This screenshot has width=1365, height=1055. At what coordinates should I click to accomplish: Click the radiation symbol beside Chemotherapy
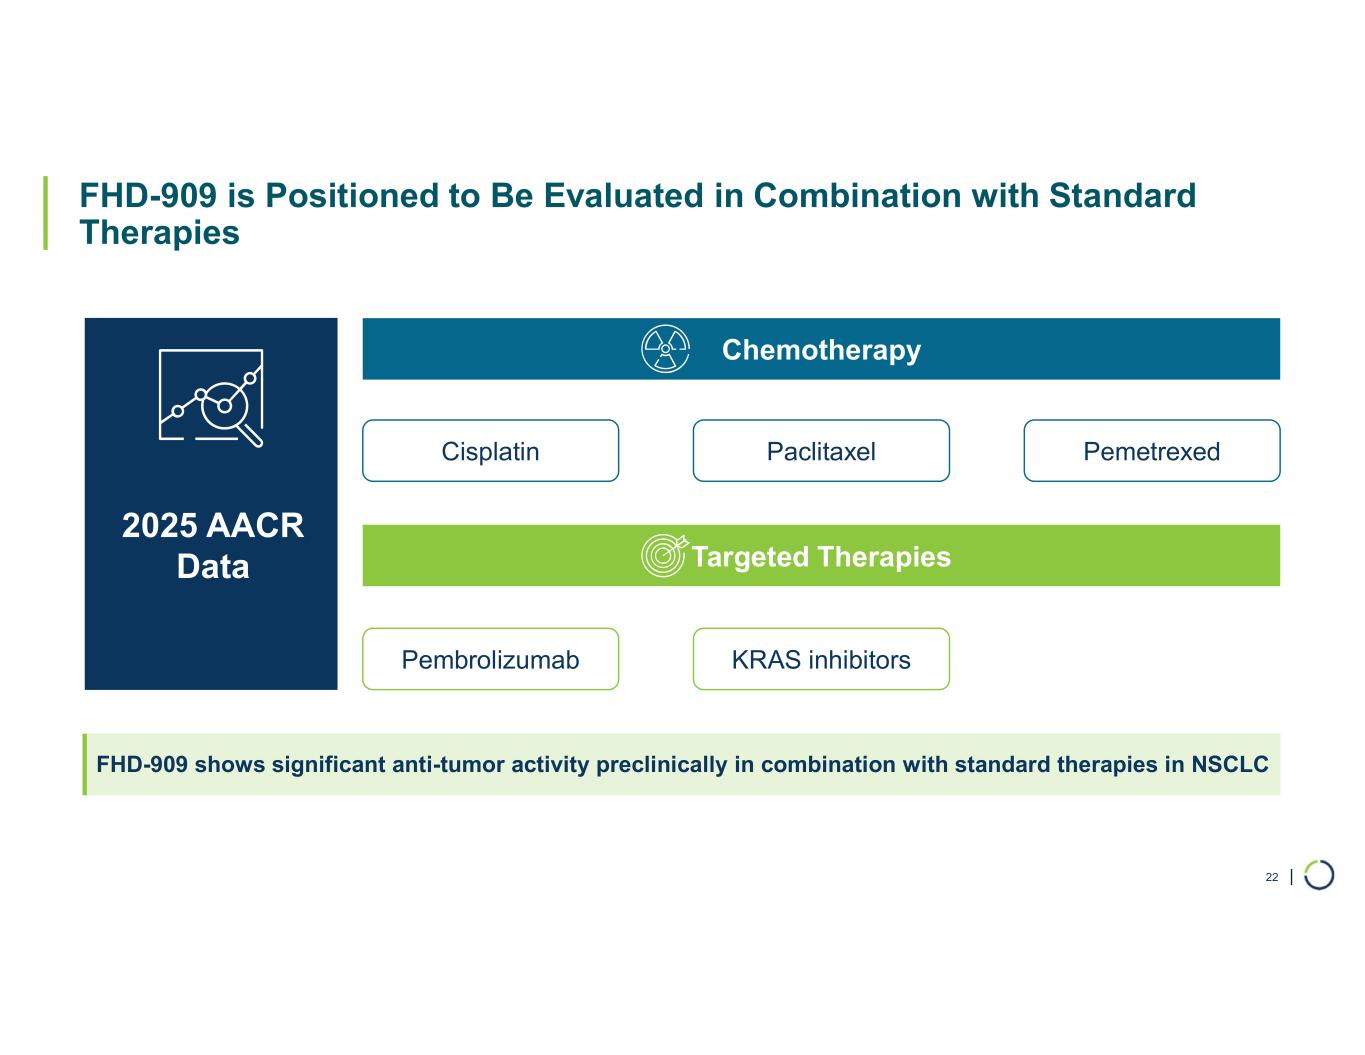665,349
